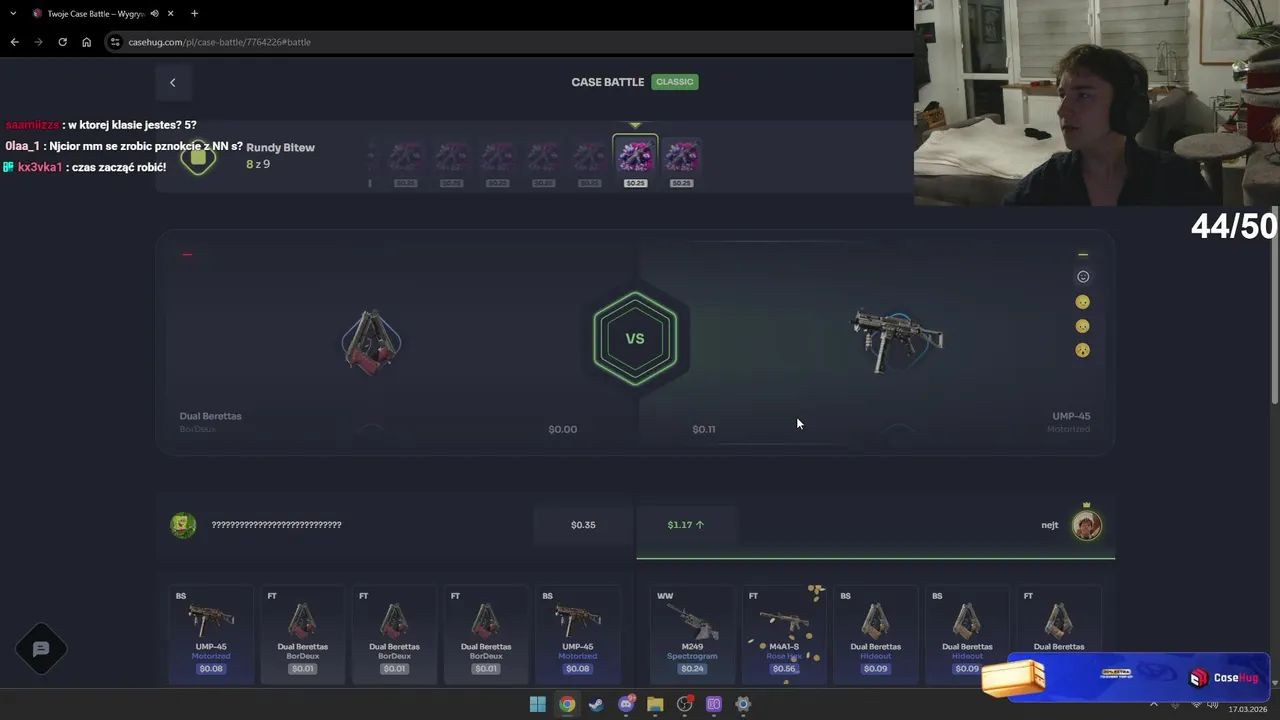1280x720 pixels.
Task: Expand the system tray hidden icons chevron
Action: pos(1154,704)
